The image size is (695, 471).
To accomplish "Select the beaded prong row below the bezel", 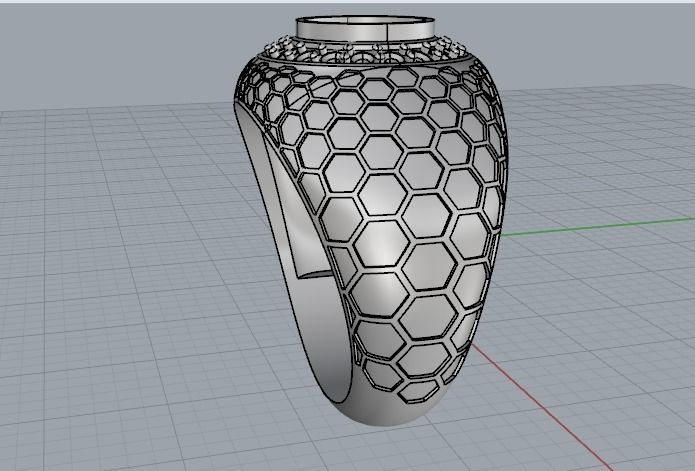I will click(365, 51).
